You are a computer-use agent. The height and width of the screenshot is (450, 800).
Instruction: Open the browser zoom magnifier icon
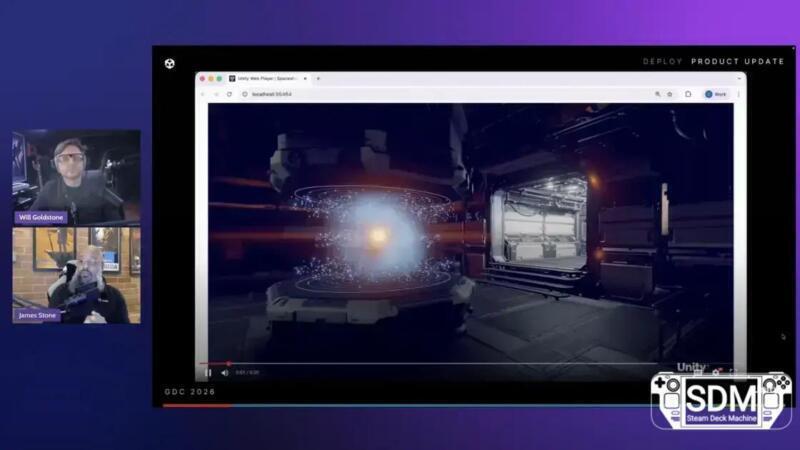point(657,94)
